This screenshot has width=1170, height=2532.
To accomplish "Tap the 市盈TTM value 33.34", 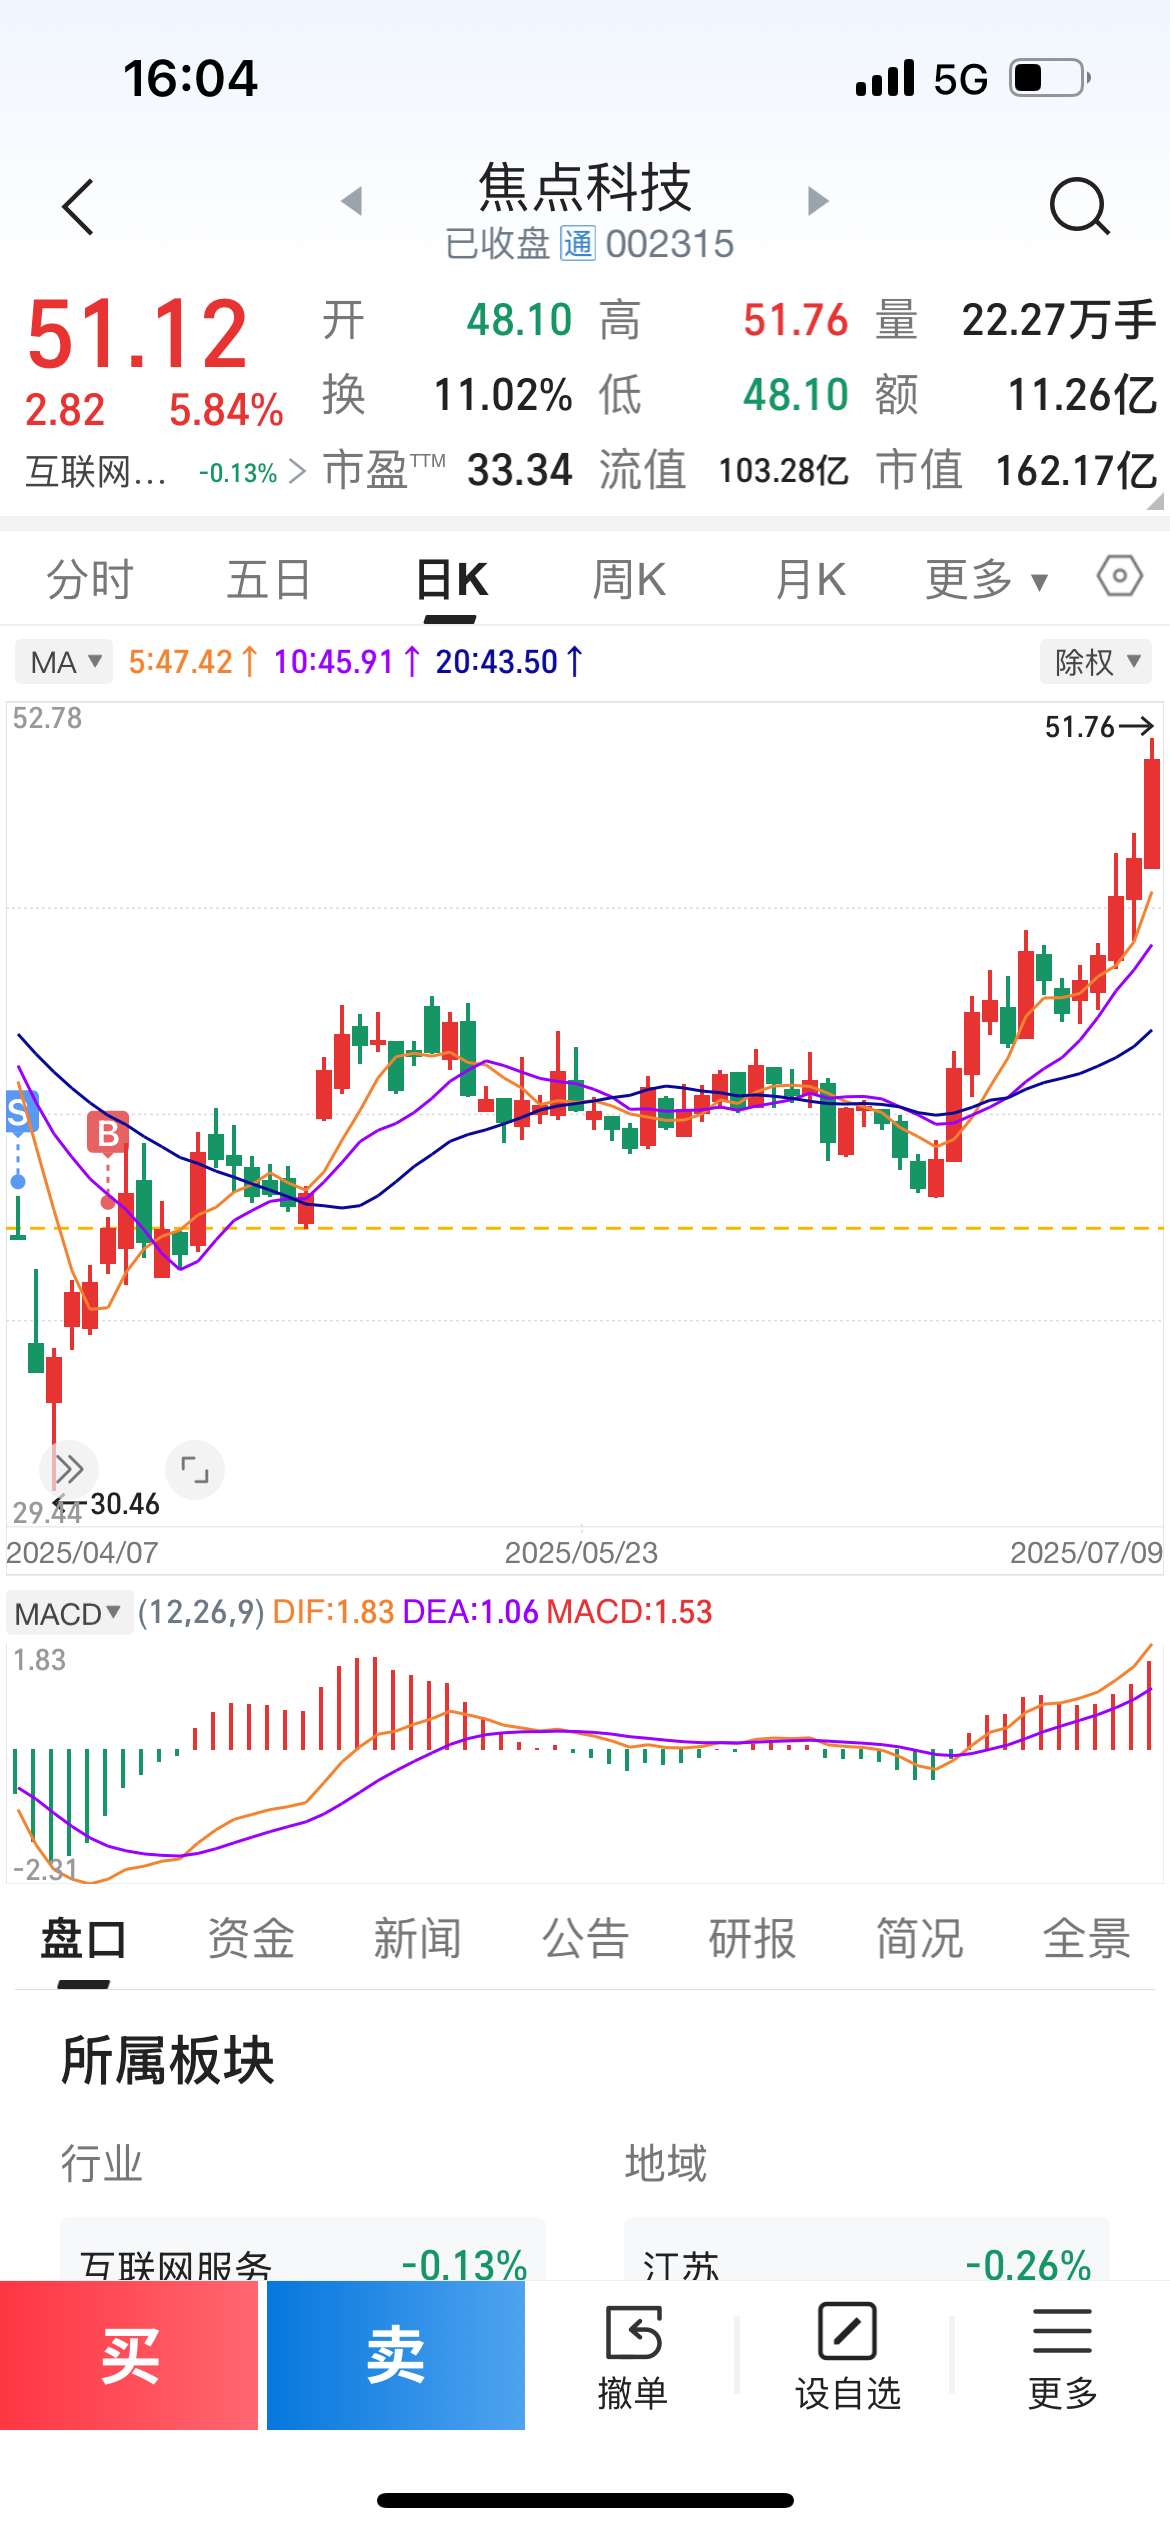I will coord(520,470).
